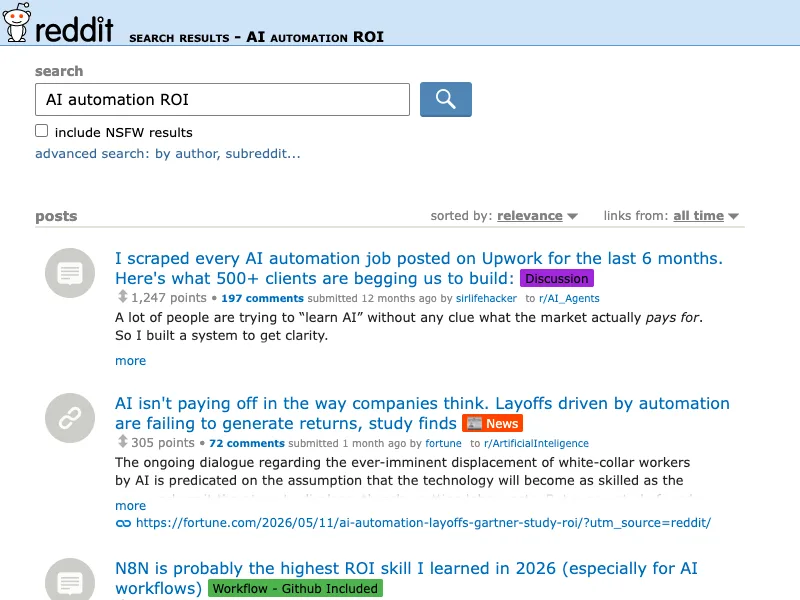
Task: Open the 72 comments link
Action: [x=246, y=443]
